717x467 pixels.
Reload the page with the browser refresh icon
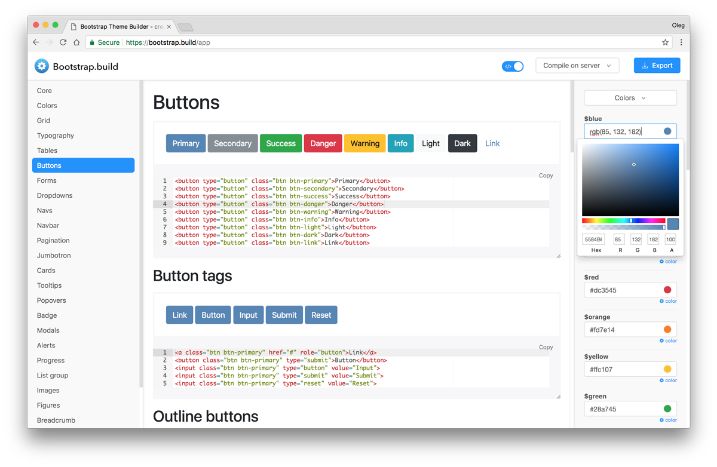(63, 42)
